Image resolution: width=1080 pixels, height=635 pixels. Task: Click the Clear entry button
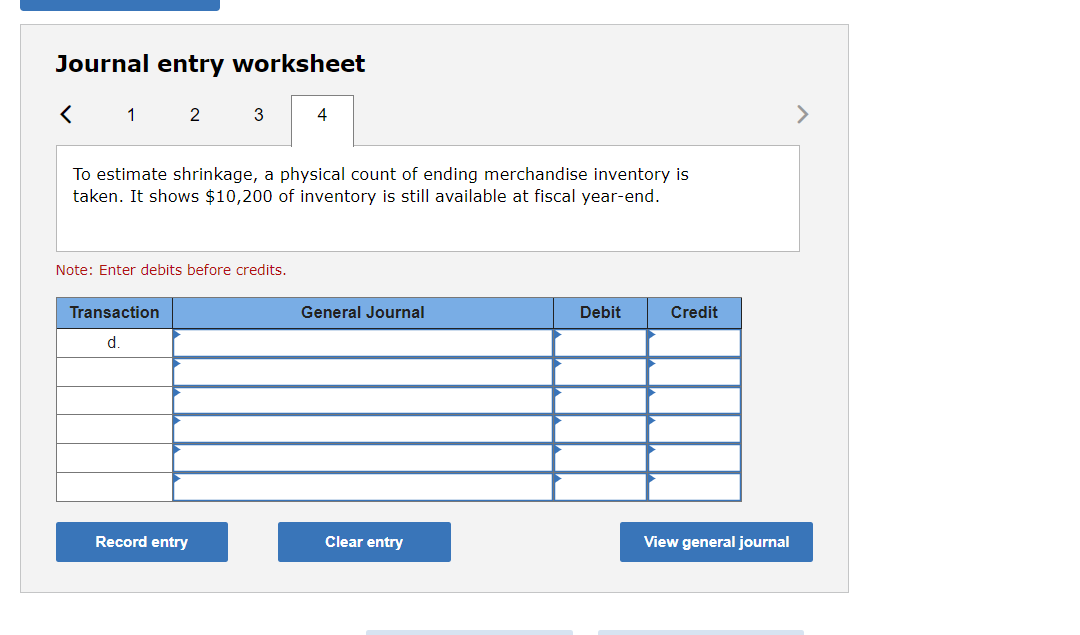pyautogui.click(x=364, y=541)
